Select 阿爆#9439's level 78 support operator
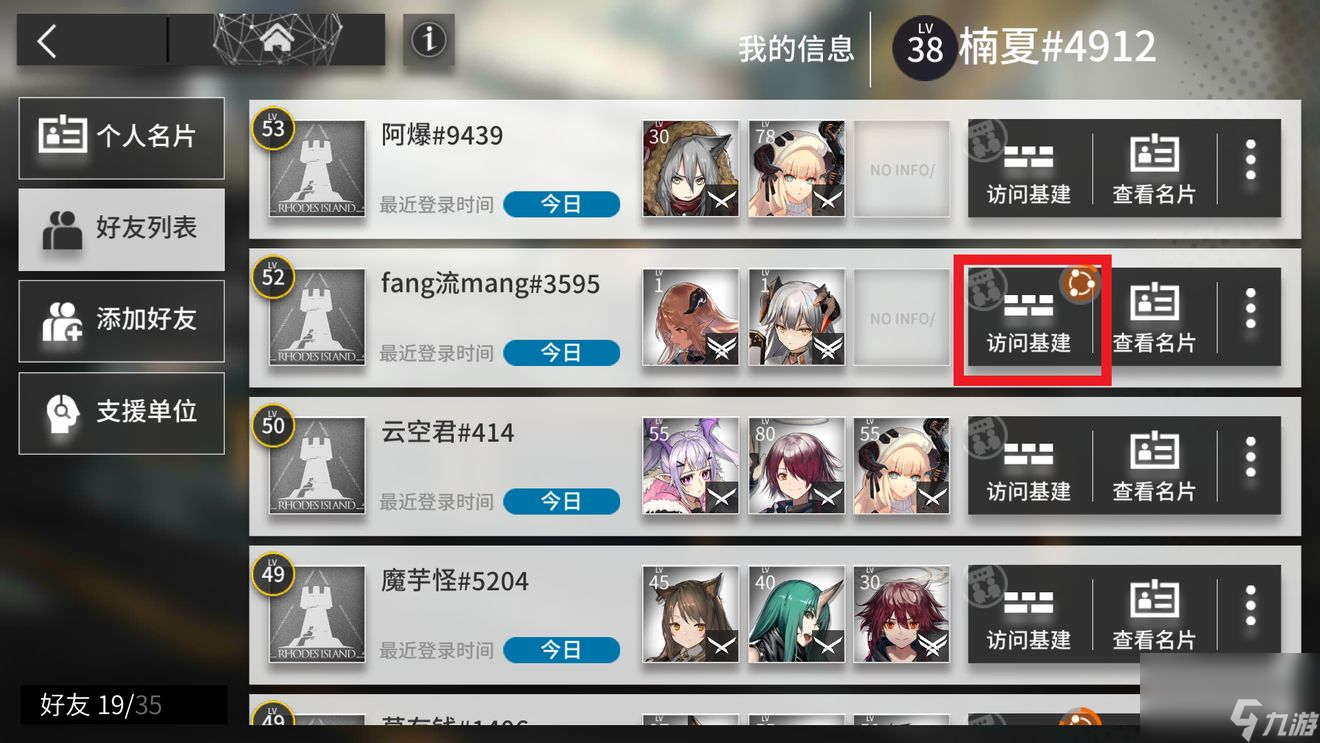This screenshot has height=743, width=1320. [797, 169]
